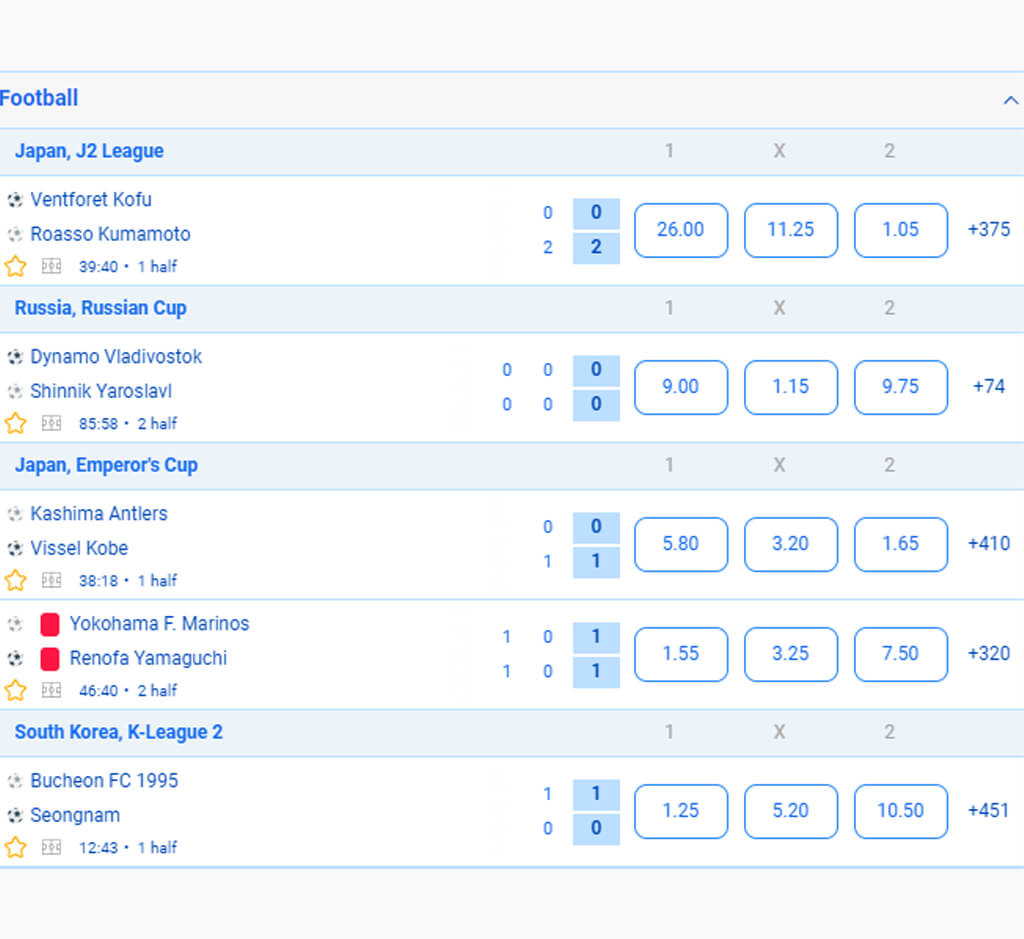Favorite the Bucheon FC 1995 match star
Screen dimensions: 1024x939
click(15, 848)
